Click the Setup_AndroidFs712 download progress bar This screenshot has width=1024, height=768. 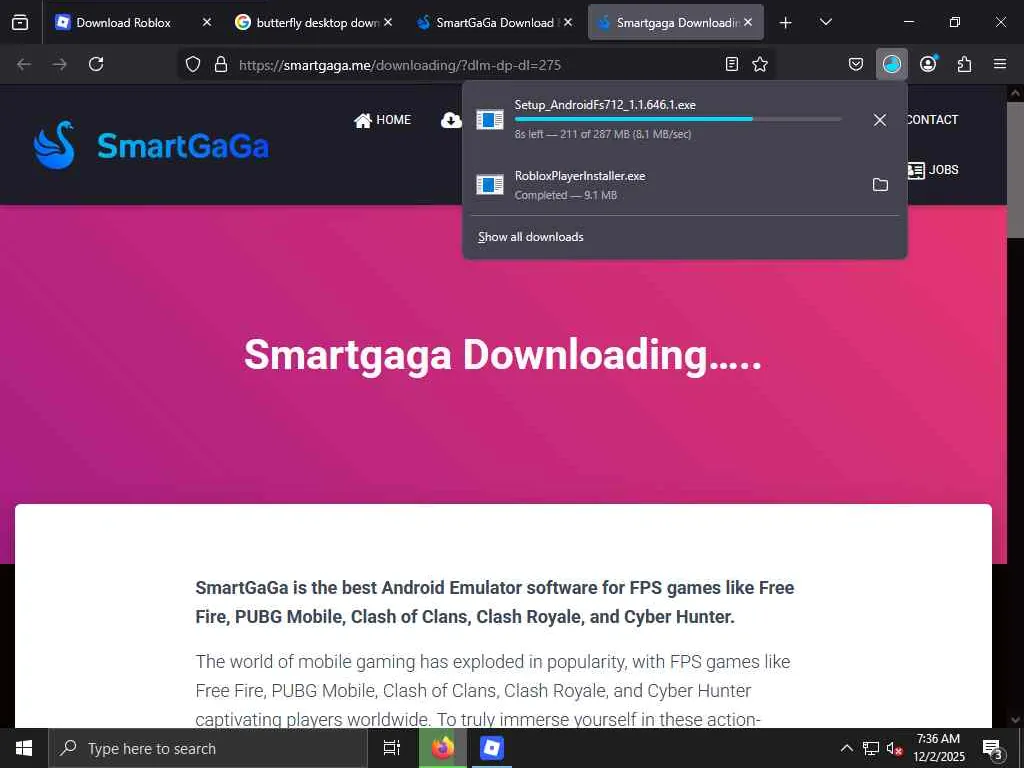[x=678, y=119]
